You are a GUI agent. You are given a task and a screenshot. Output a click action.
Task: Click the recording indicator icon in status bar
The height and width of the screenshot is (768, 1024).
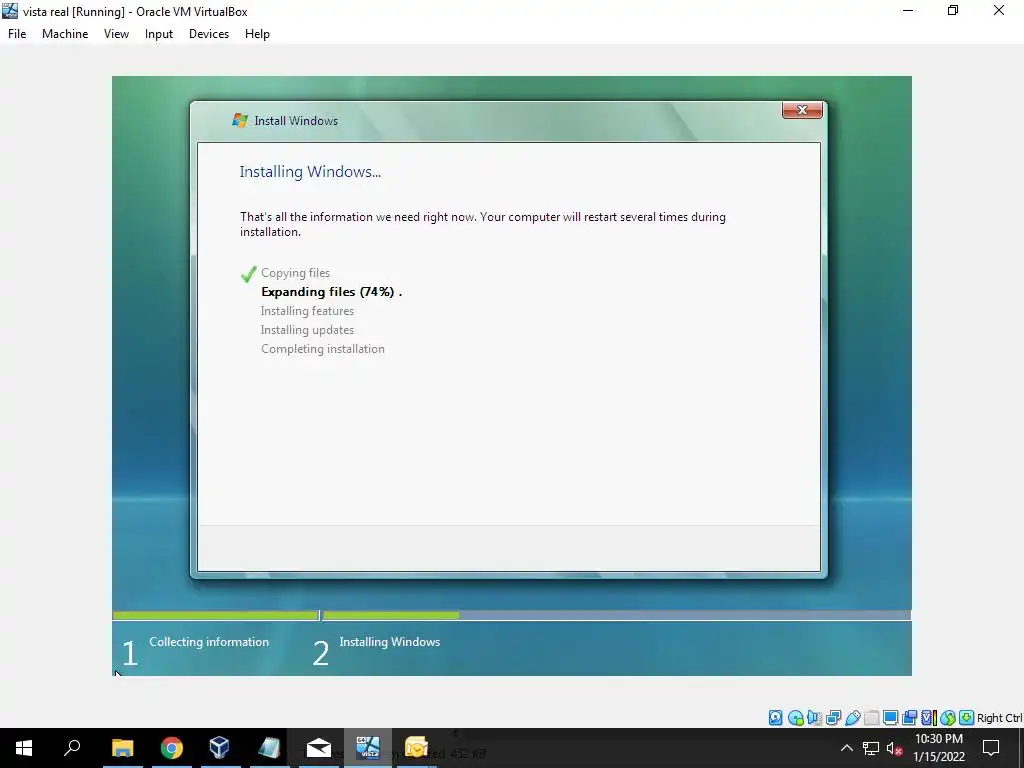(909, 718)
